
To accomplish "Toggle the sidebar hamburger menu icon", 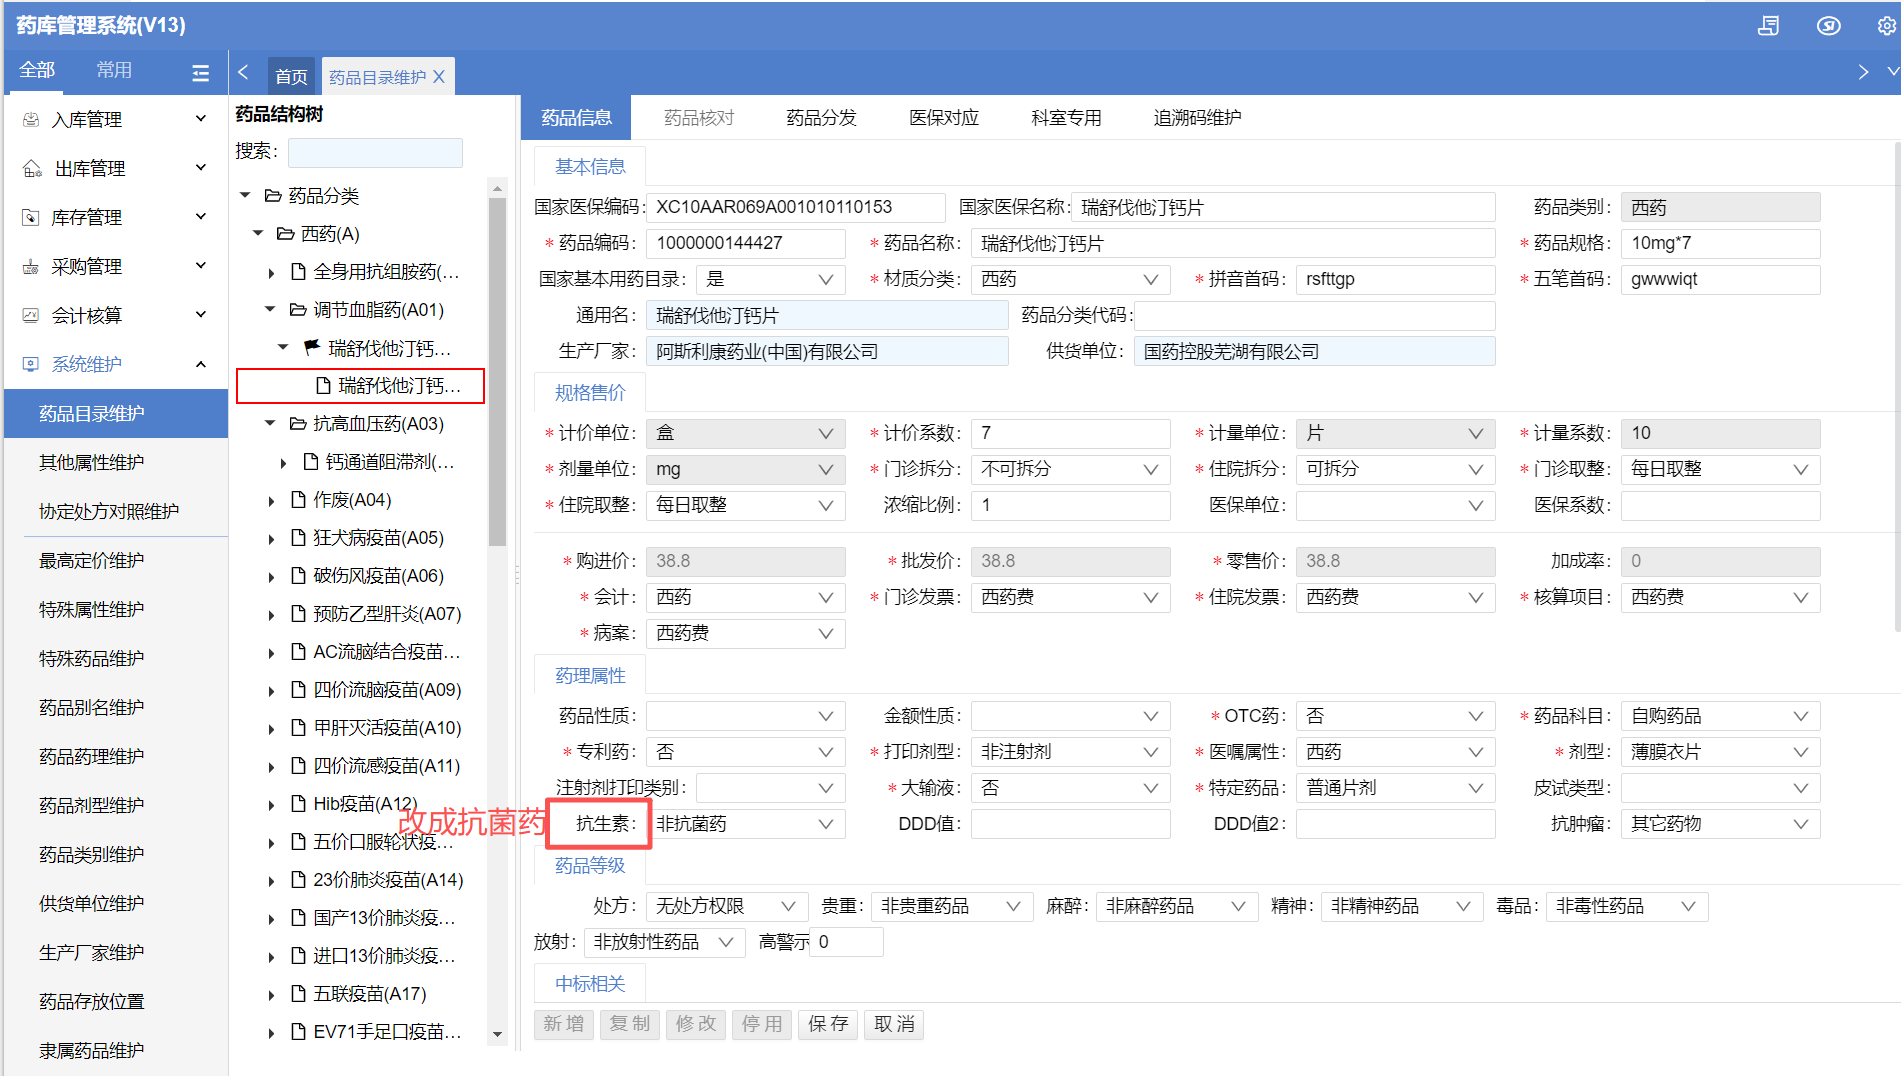I will (200, 72).
